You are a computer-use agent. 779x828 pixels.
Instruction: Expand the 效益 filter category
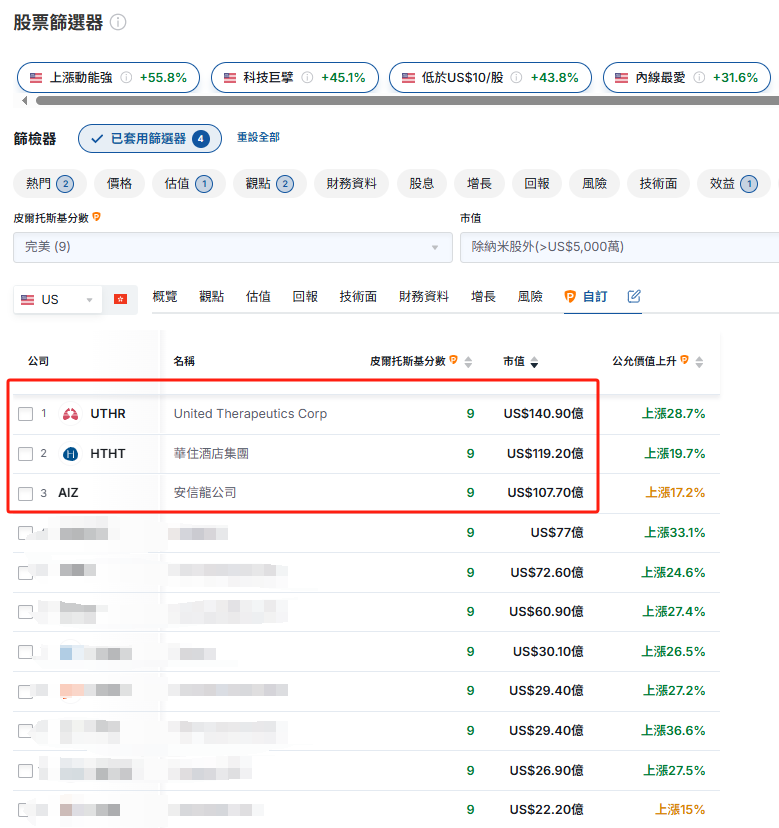pos(734,184)
